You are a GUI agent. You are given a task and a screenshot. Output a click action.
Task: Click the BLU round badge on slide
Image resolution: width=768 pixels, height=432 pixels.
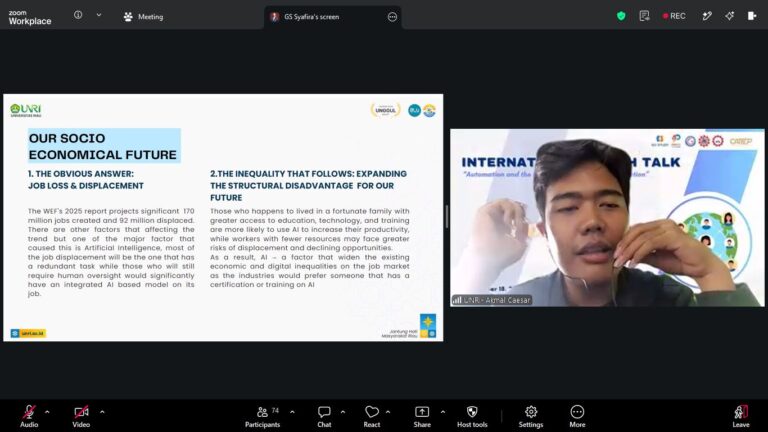[x=414, y=110]
